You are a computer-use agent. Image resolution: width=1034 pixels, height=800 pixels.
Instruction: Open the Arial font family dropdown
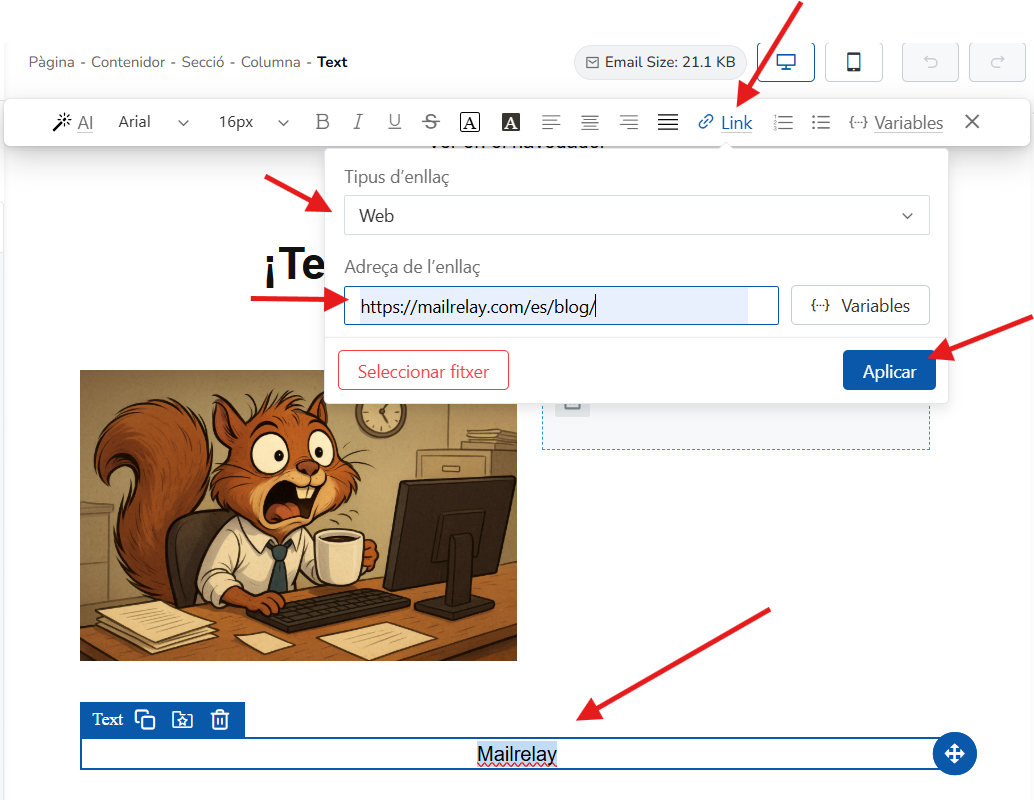[153, 122]
